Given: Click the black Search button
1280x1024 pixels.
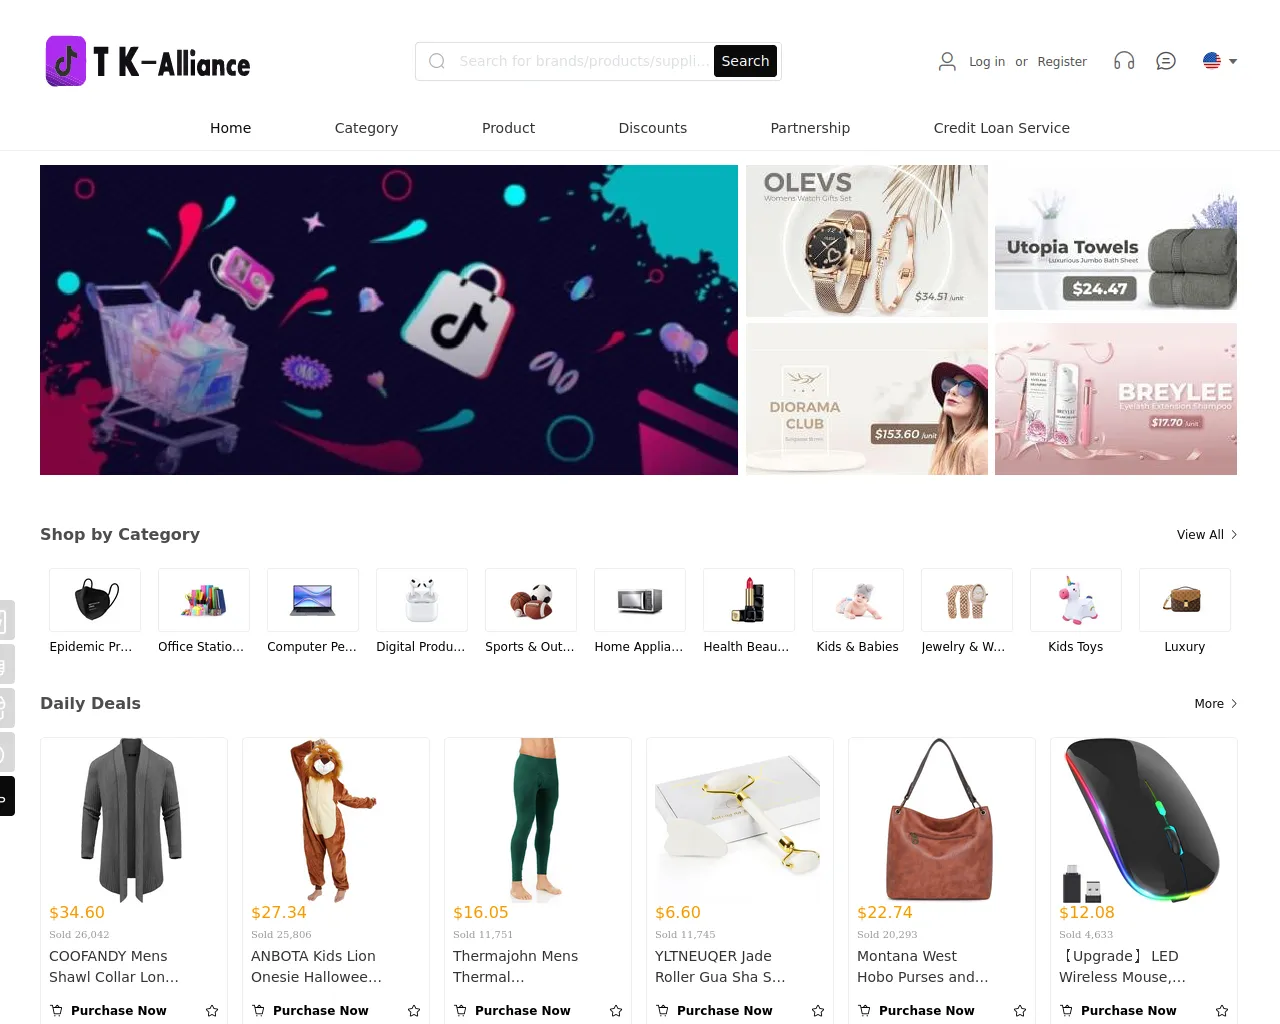Looking at the screenshot, I should 746,61.
